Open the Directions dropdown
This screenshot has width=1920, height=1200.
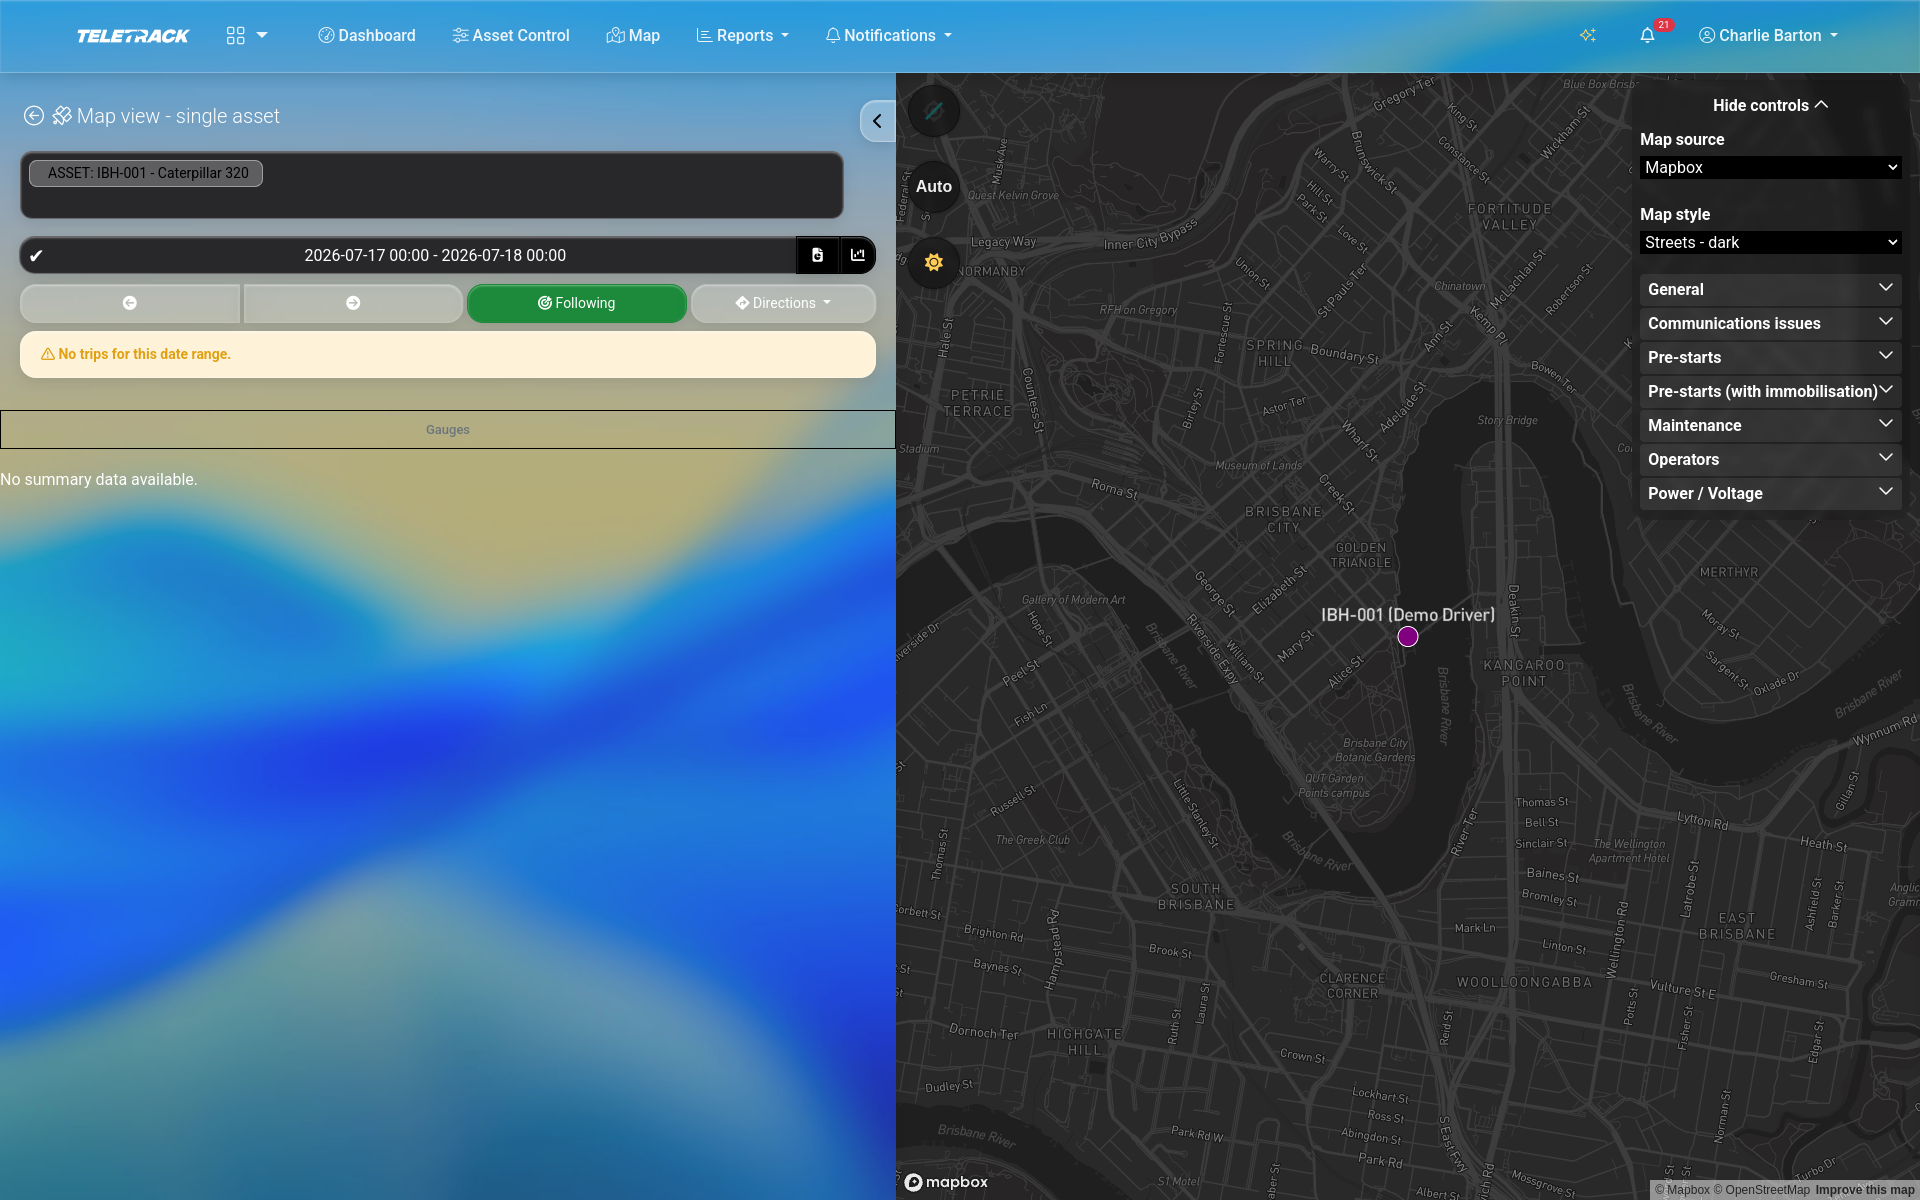click(x=783, y=303)
